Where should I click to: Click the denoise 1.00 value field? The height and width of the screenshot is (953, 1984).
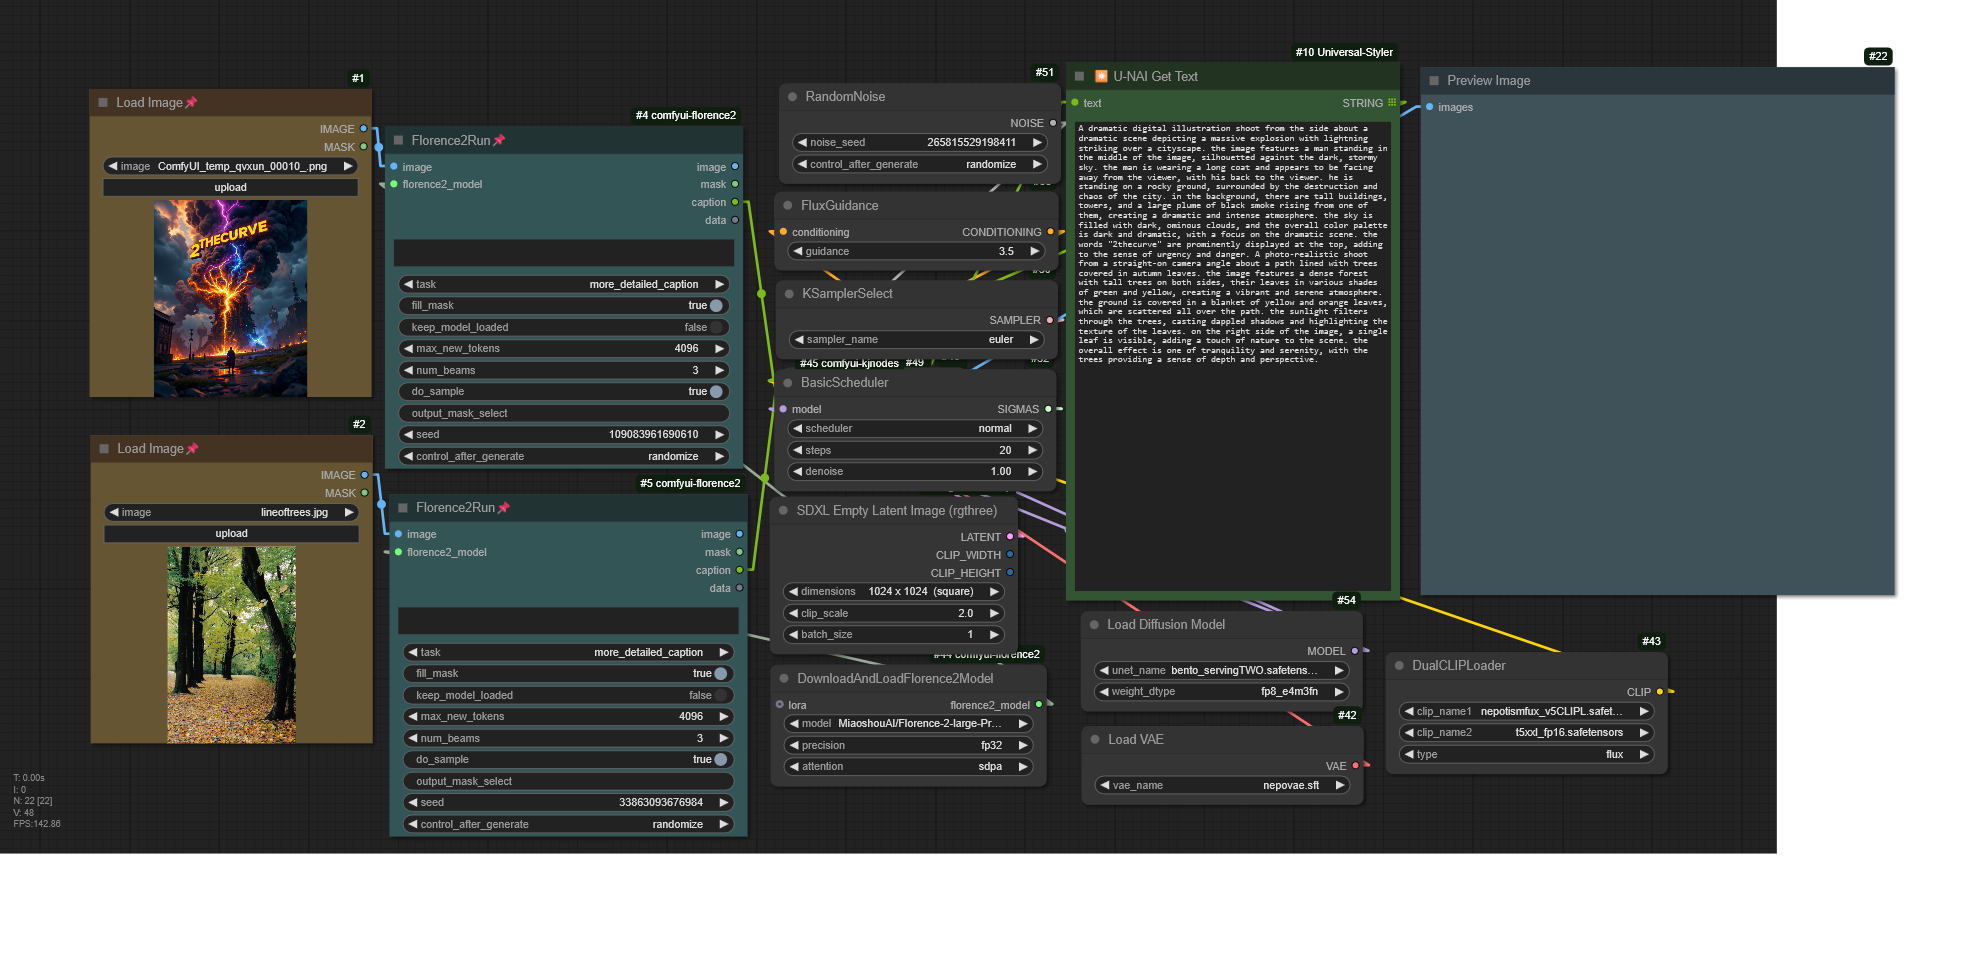[x=916, y=472]
